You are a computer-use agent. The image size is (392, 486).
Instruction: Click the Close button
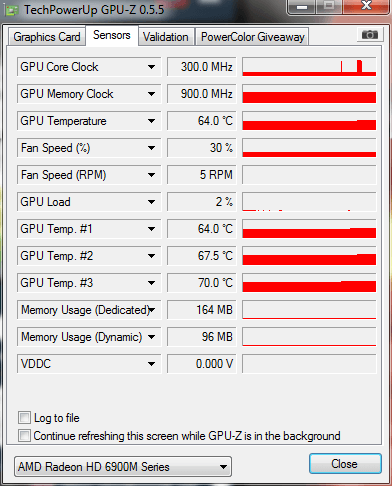[345, 464]
